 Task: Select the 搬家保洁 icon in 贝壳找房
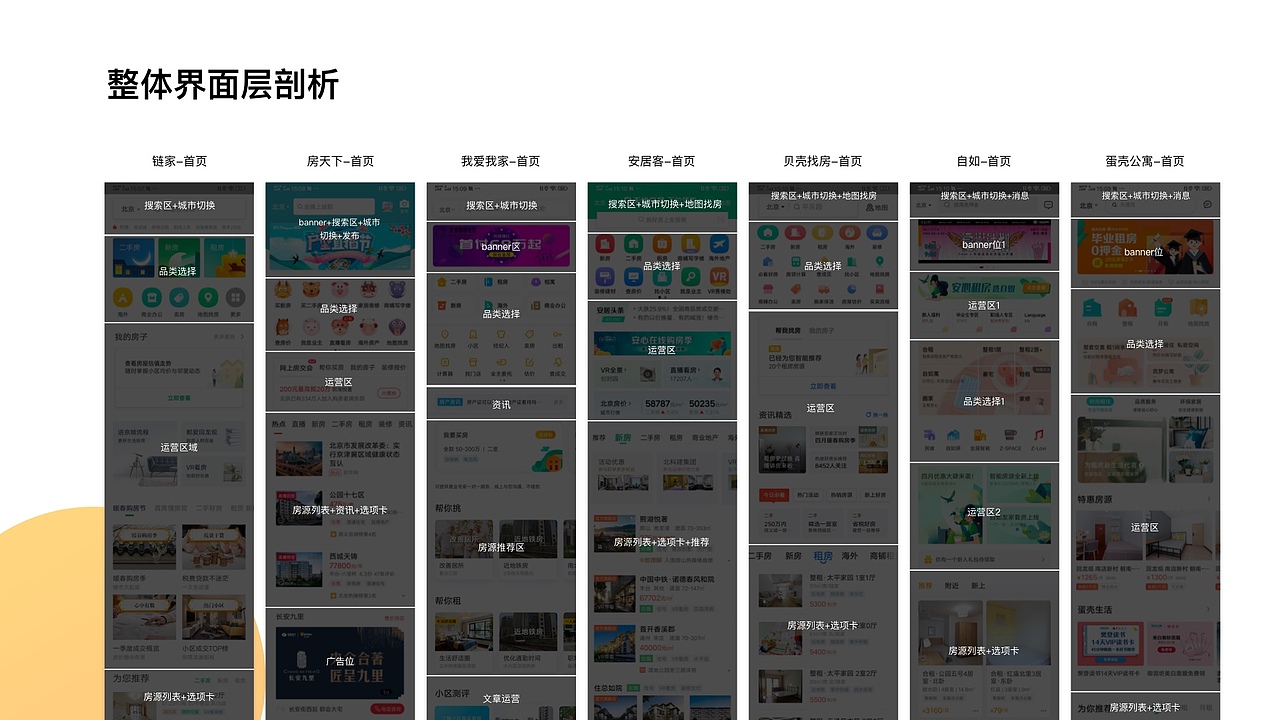click(x=824, y=293)
